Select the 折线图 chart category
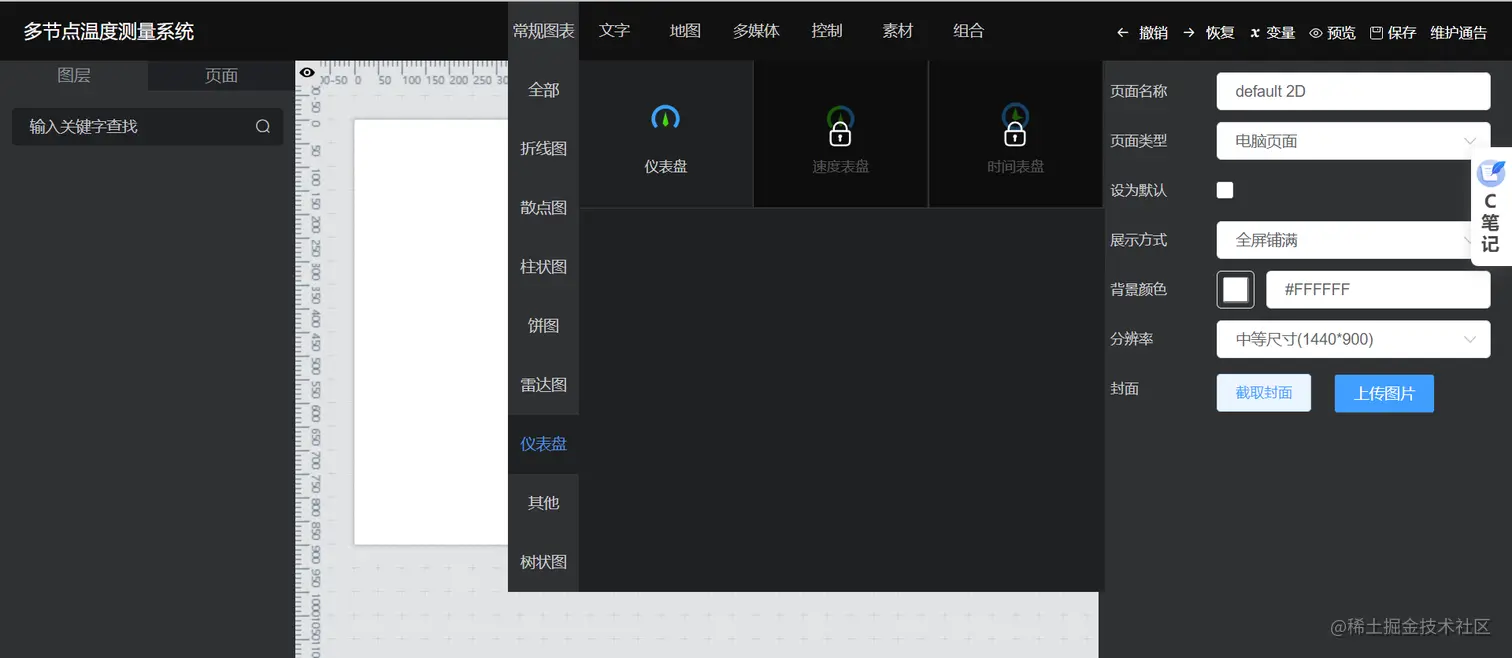The image size is (1512, 658). pyautogui.click(x=543, y=149)
